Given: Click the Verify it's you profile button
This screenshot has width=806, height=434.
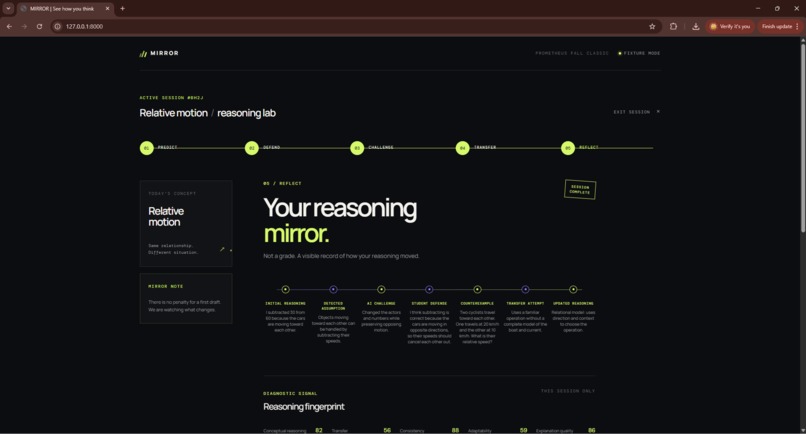Looking at the screenshot, I should [730, 26].
